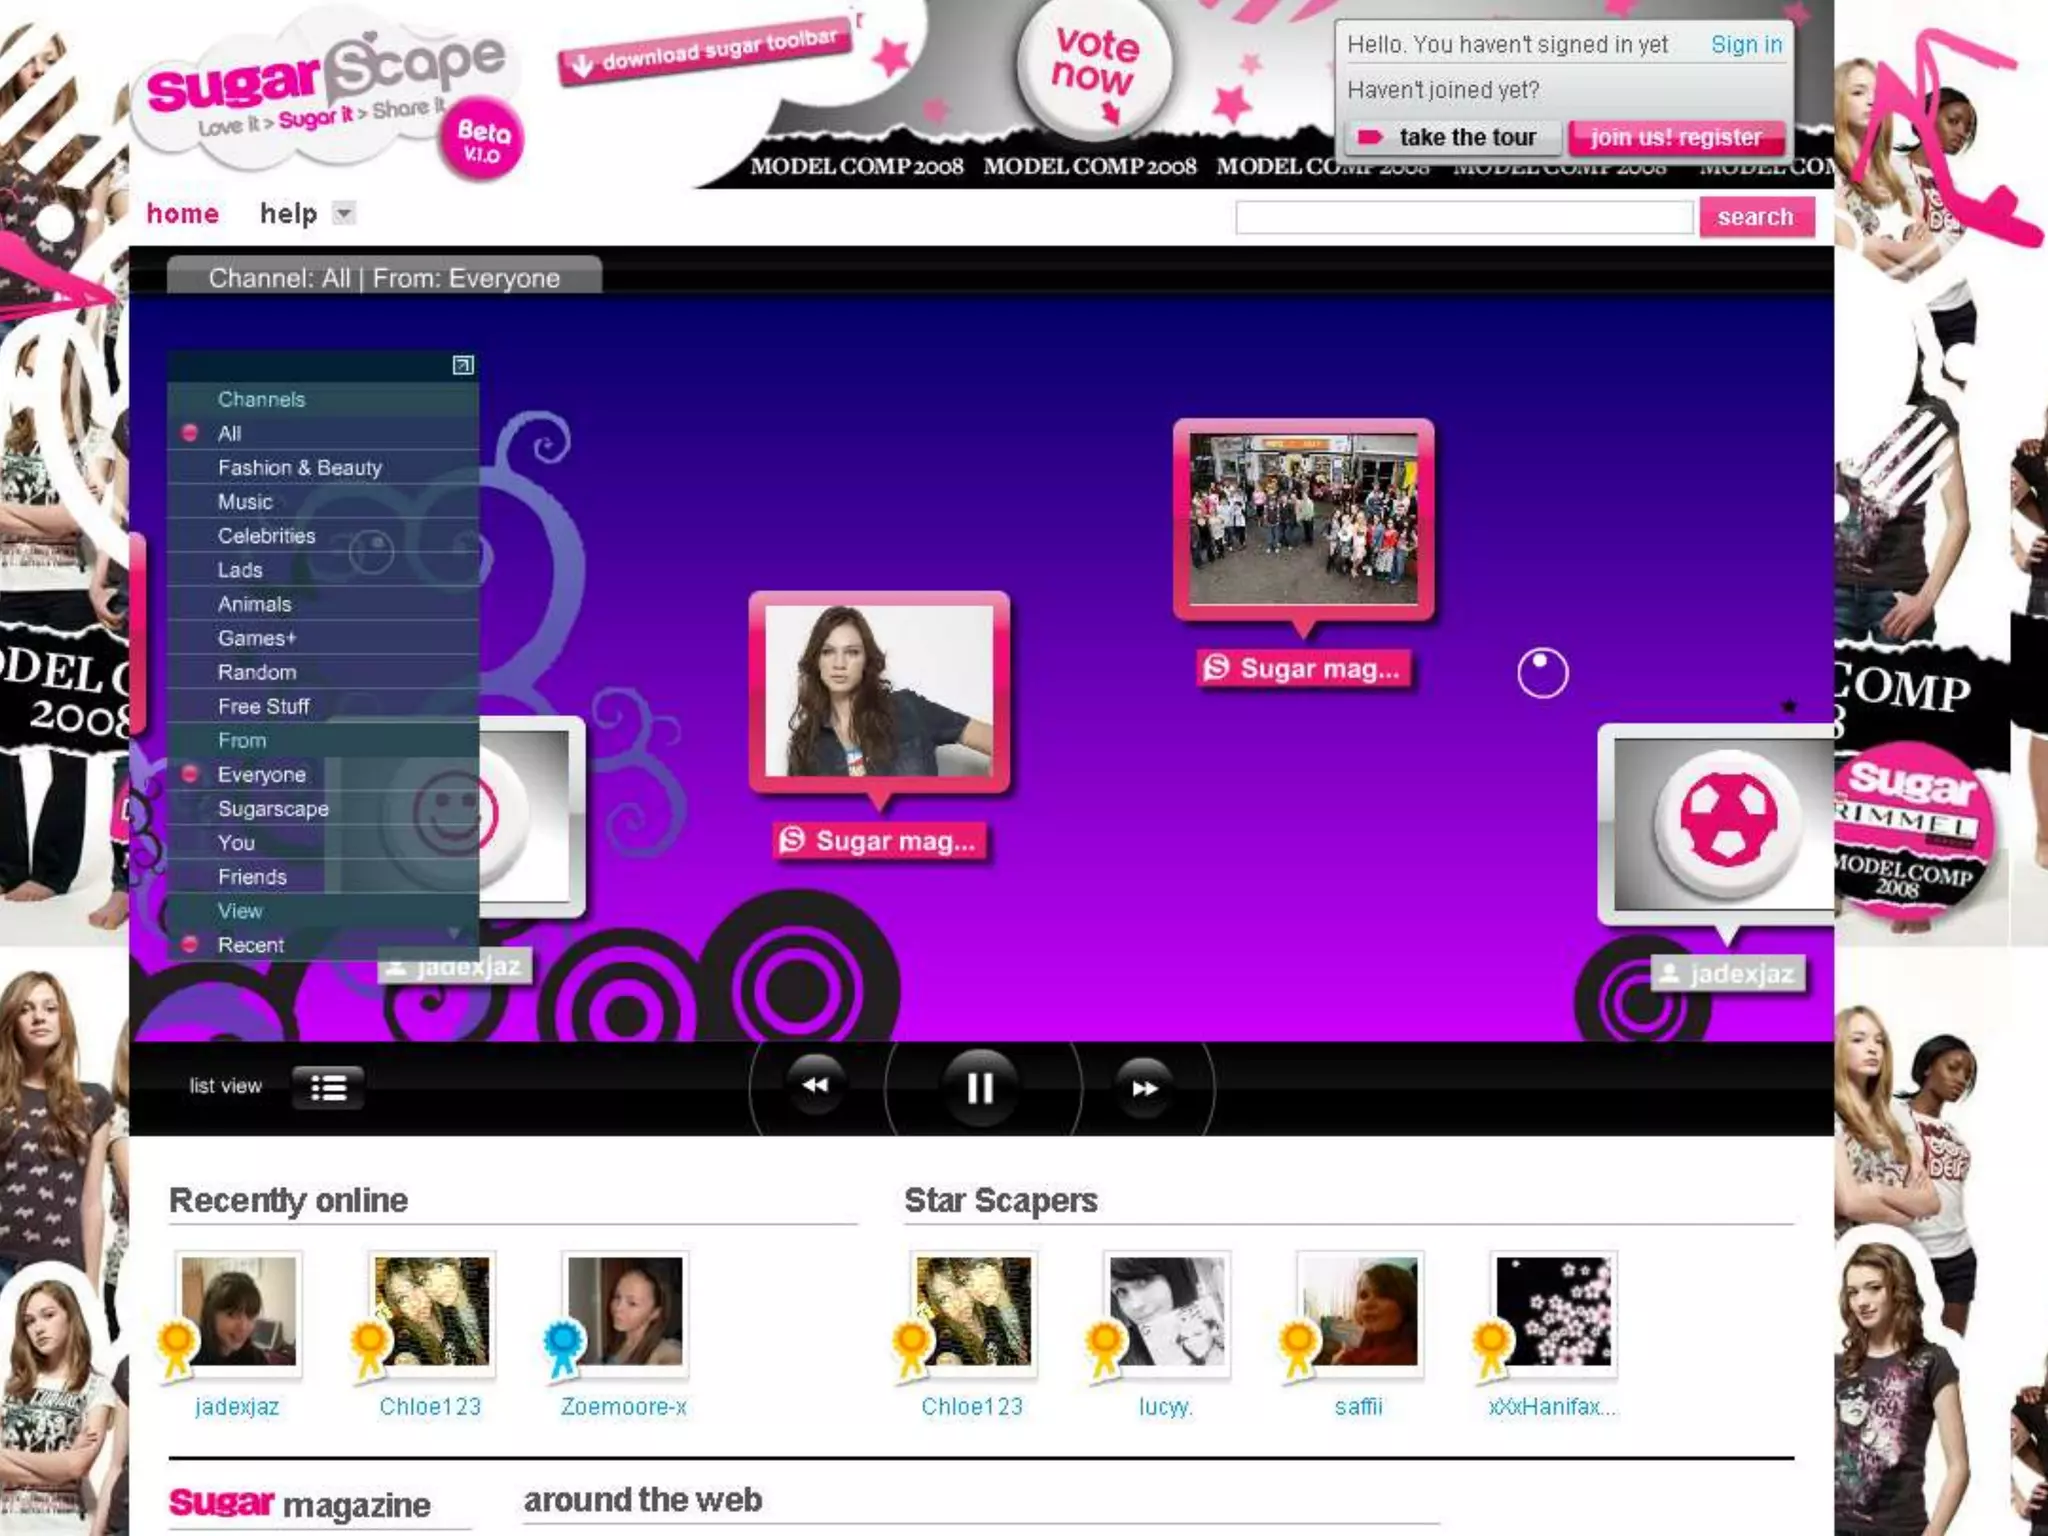The image size is (2048, 1536).
Task: Open xXxHanifax profile thumbnail
Action: pyautogui.click(x=1553, y=1311)
